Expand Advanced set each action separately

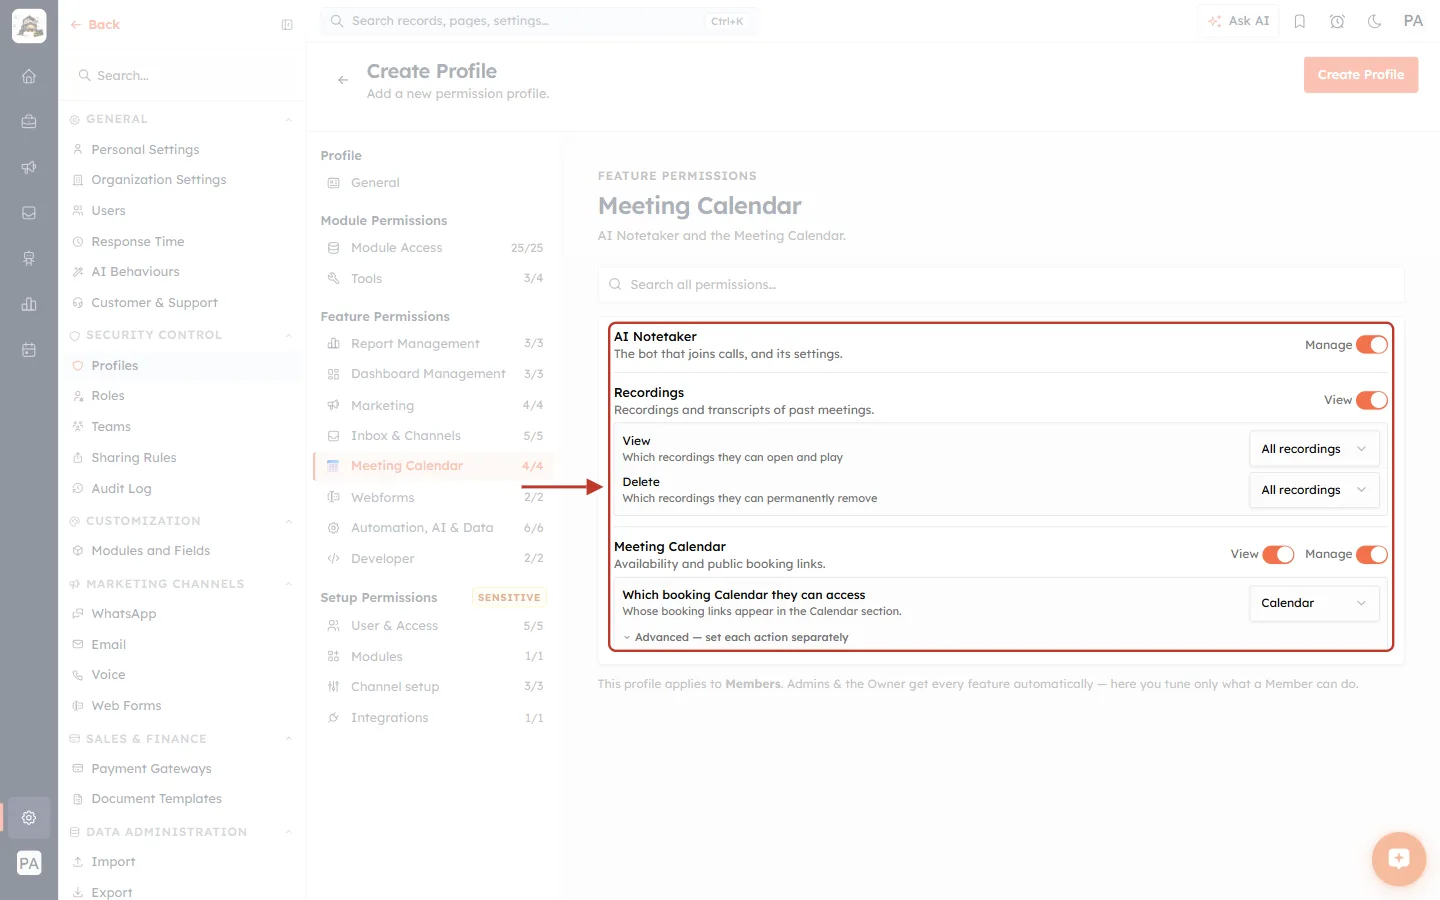click(735, 637)
